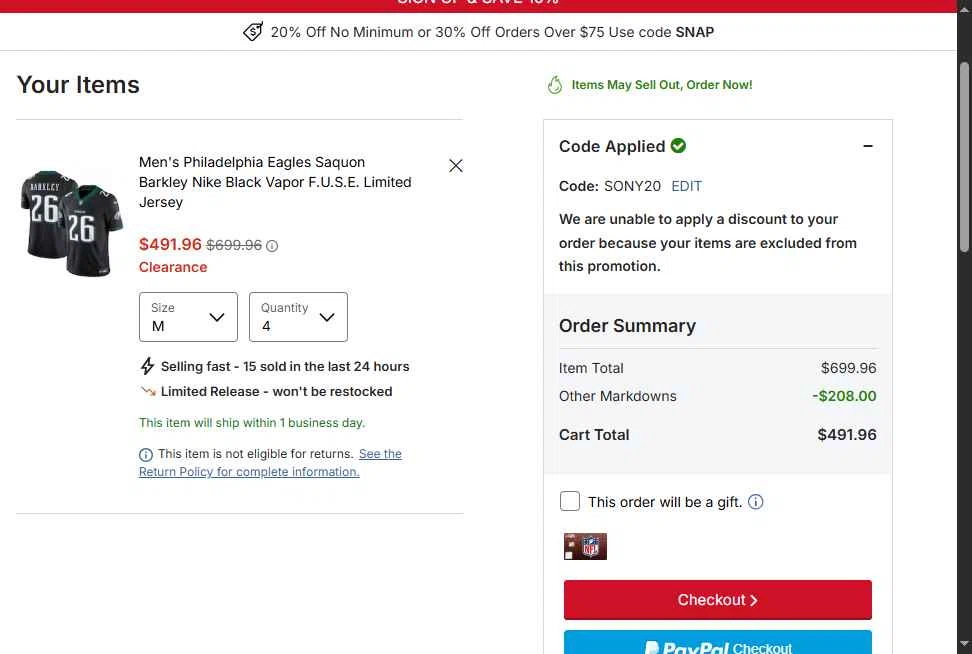
Task: Open the Quantity 4 dropdown
Action: tap(298, 317)
